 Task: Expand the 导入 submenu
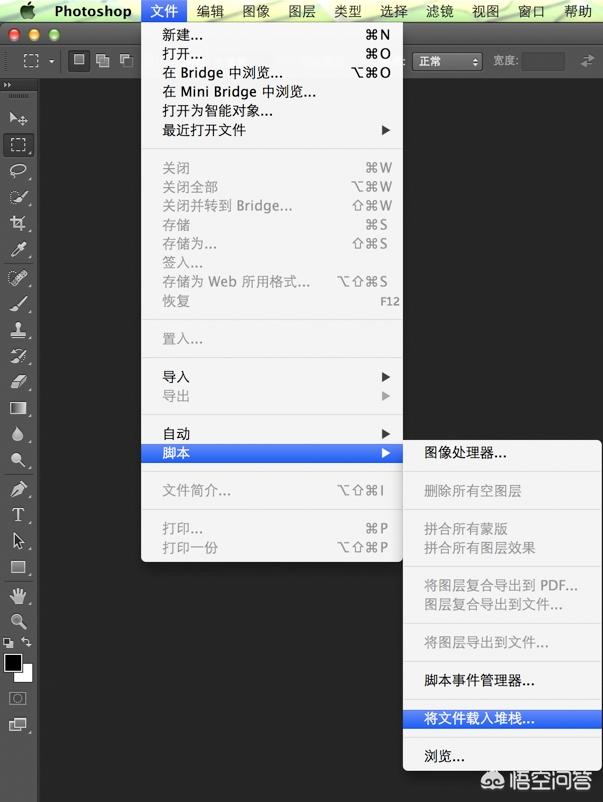point(272,377)
